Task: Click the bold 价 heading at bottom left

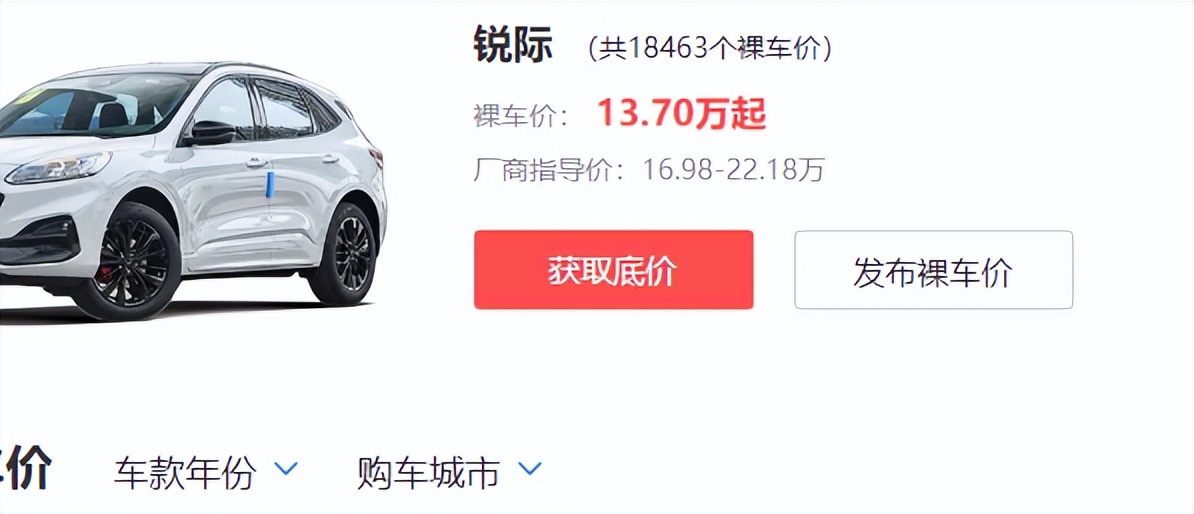Action: (27, 469)
